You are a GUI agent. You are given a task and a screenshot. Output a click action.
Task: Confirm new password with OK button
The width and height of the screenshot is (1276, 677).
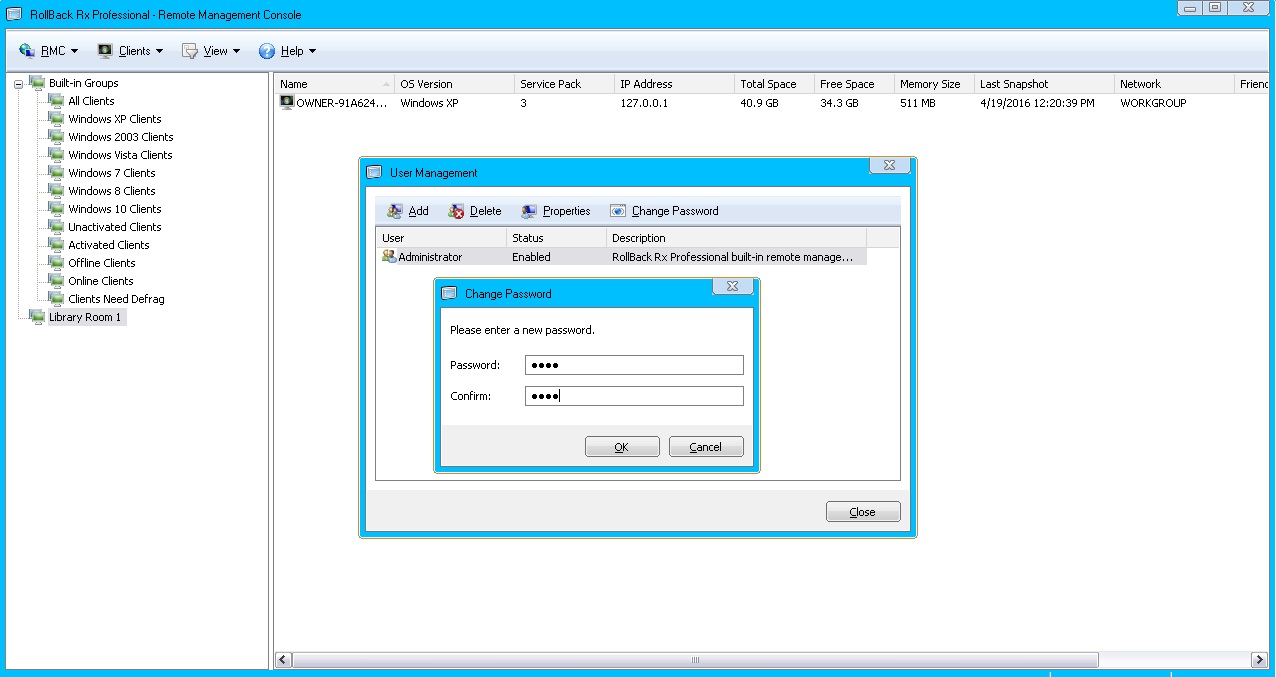coord(622,447)
